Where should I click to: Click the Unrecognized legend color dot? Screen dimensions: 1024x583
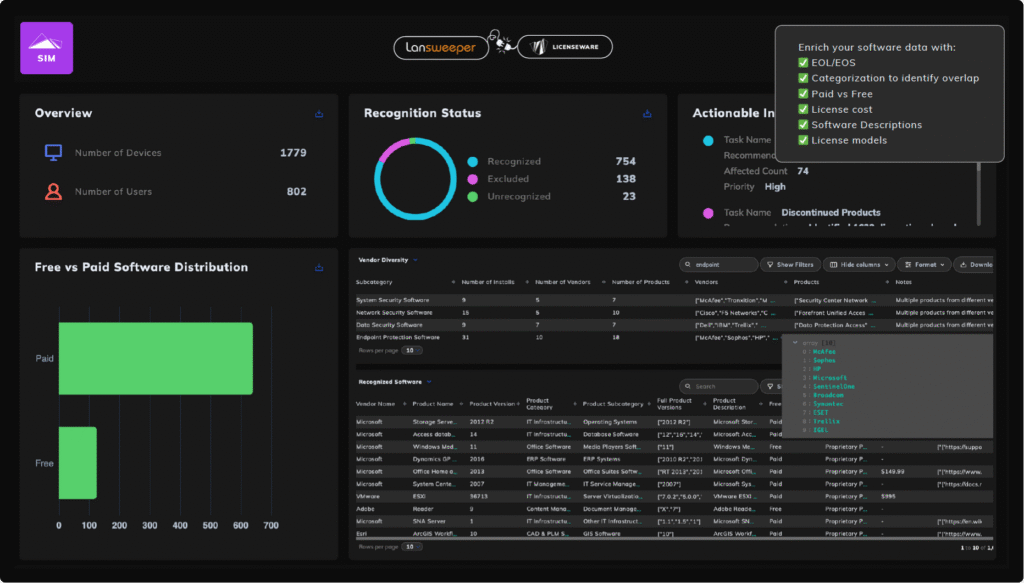(x=473, y=197)
